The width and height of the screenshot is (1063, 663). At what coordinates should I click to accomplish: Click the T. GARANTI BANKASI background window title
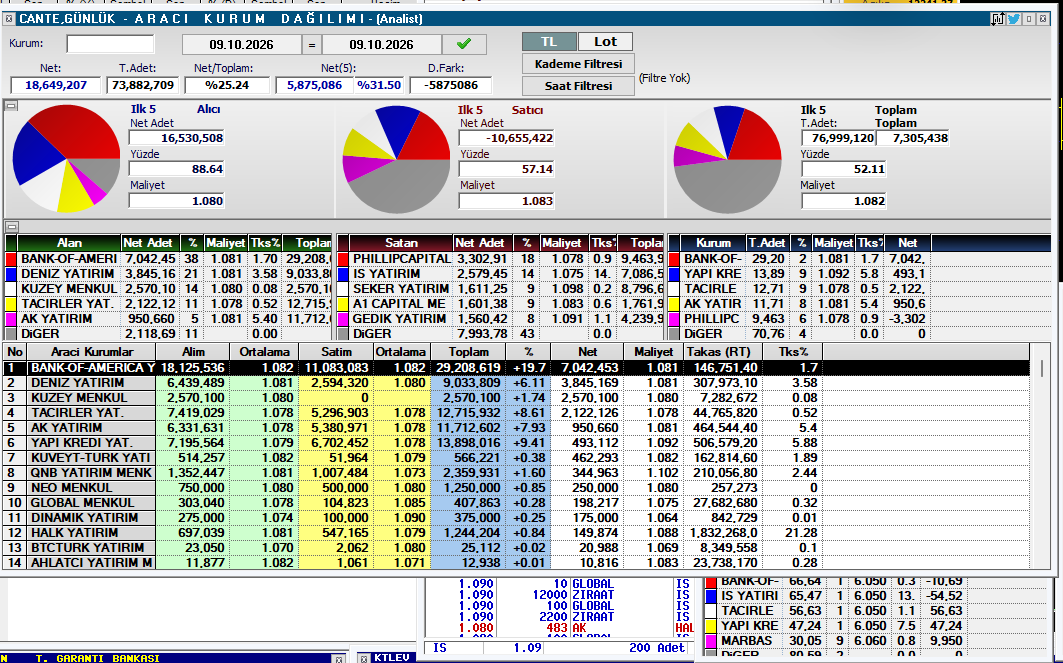(x=98, y=658)
